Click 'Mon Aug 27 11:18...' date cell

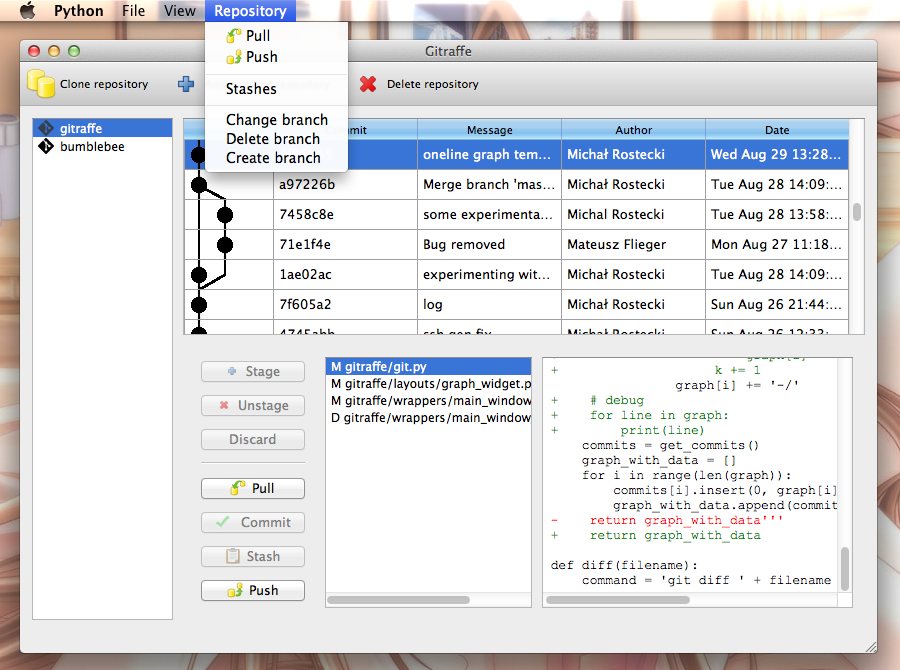777,245
